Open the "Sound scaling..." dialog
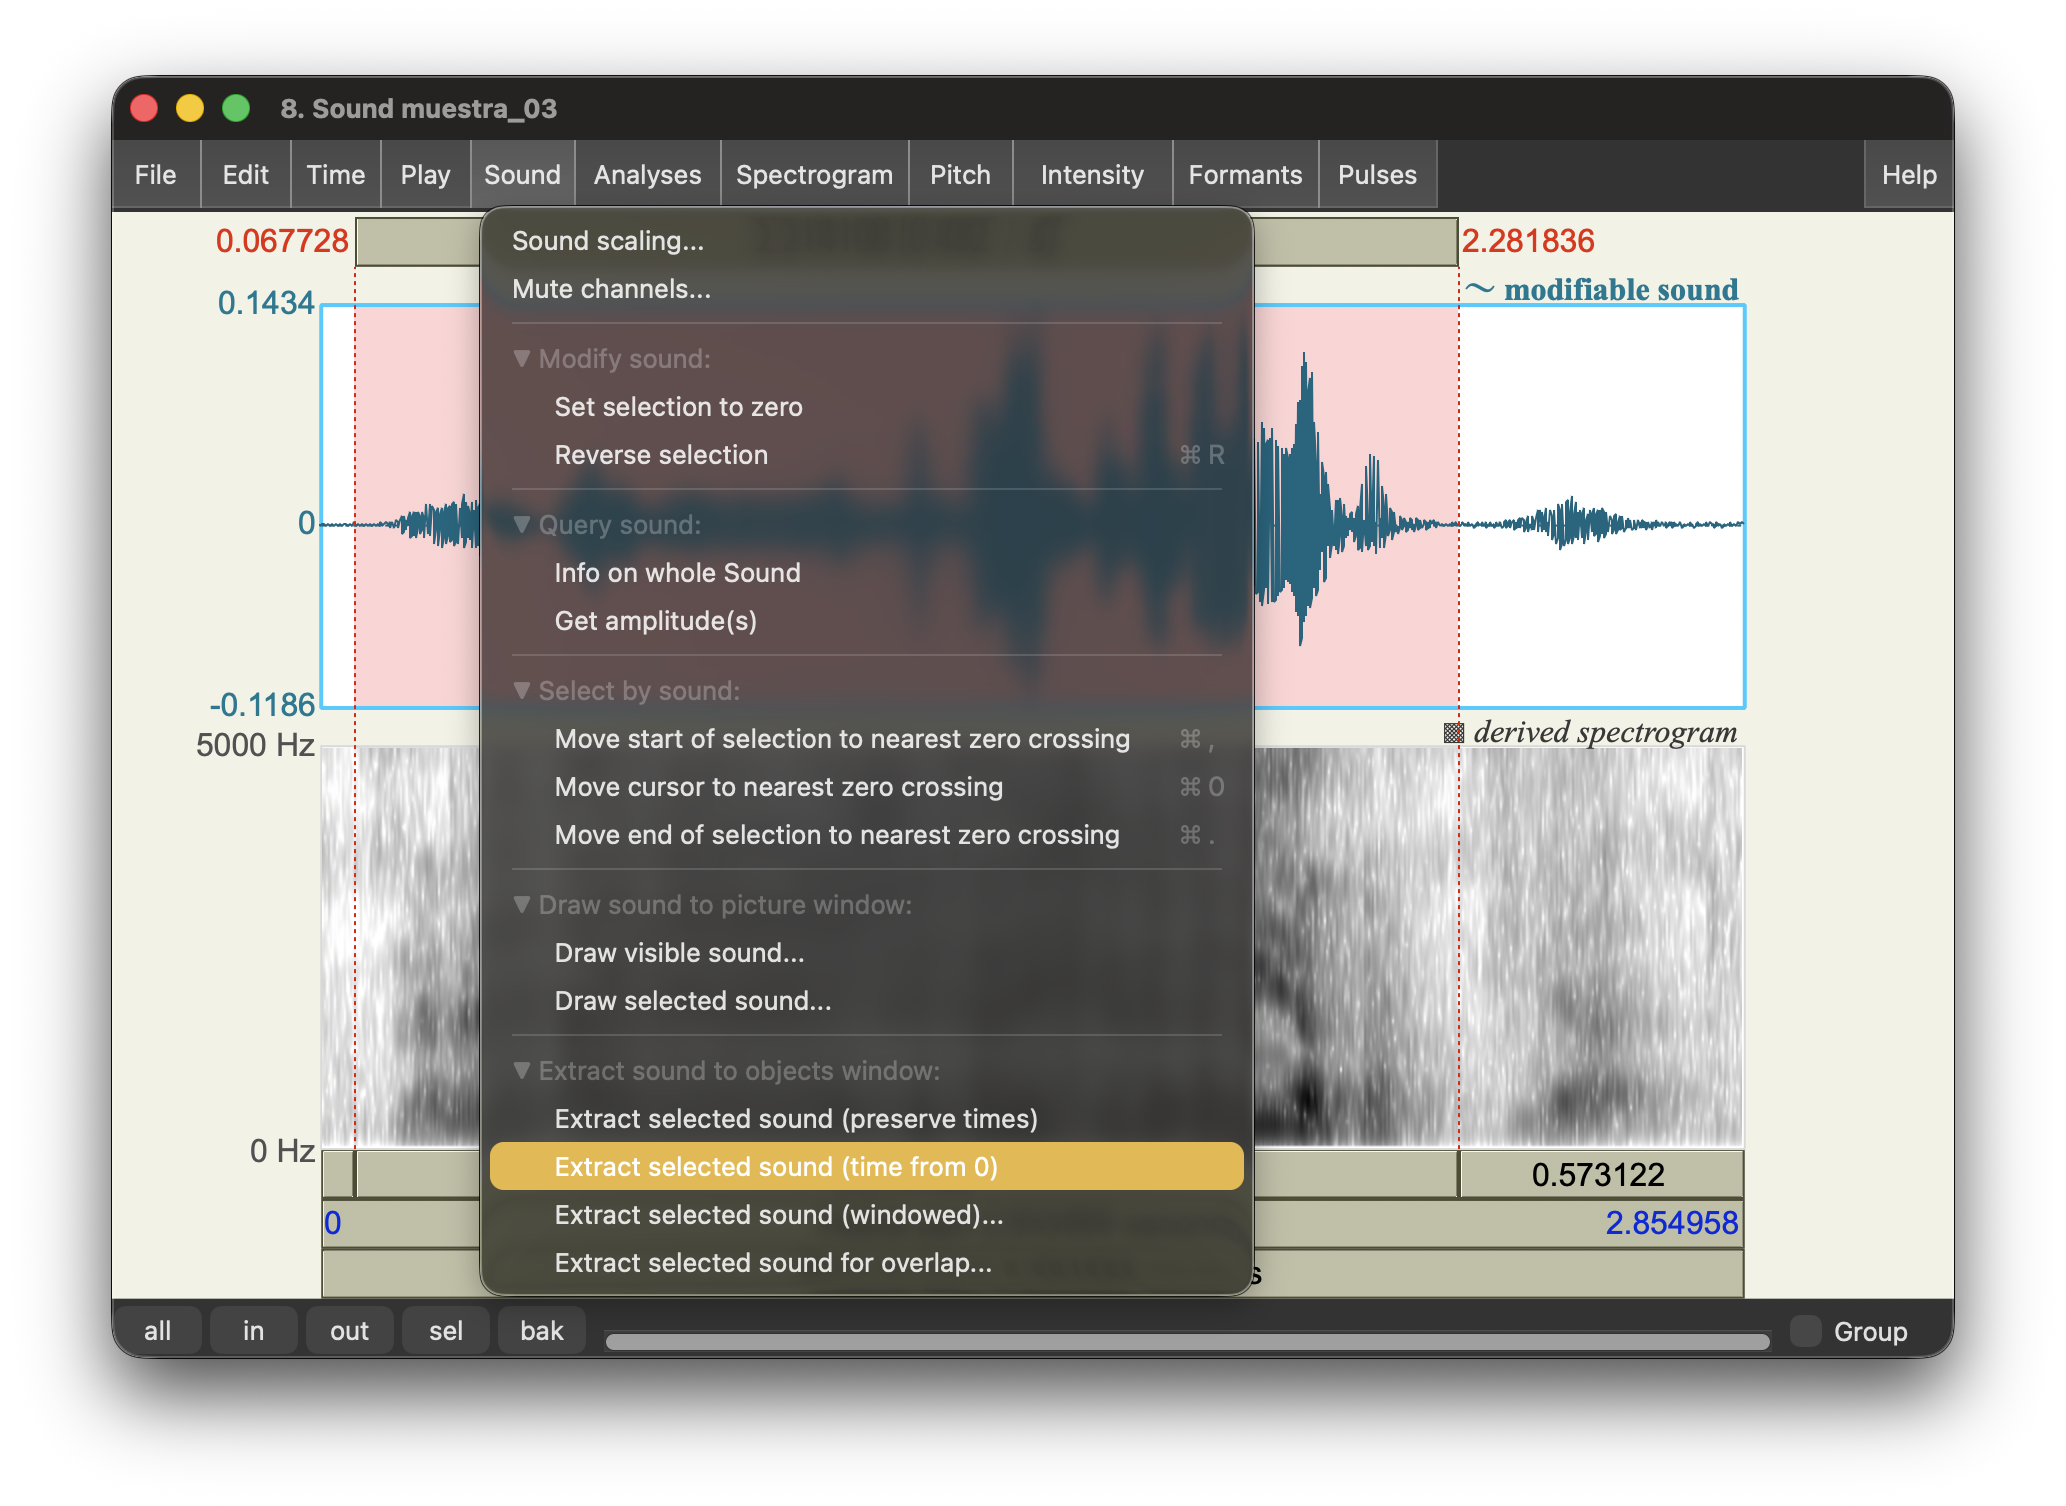Image resolution: width=2066 pixels, height=1506 pixels. click(607, 240)
